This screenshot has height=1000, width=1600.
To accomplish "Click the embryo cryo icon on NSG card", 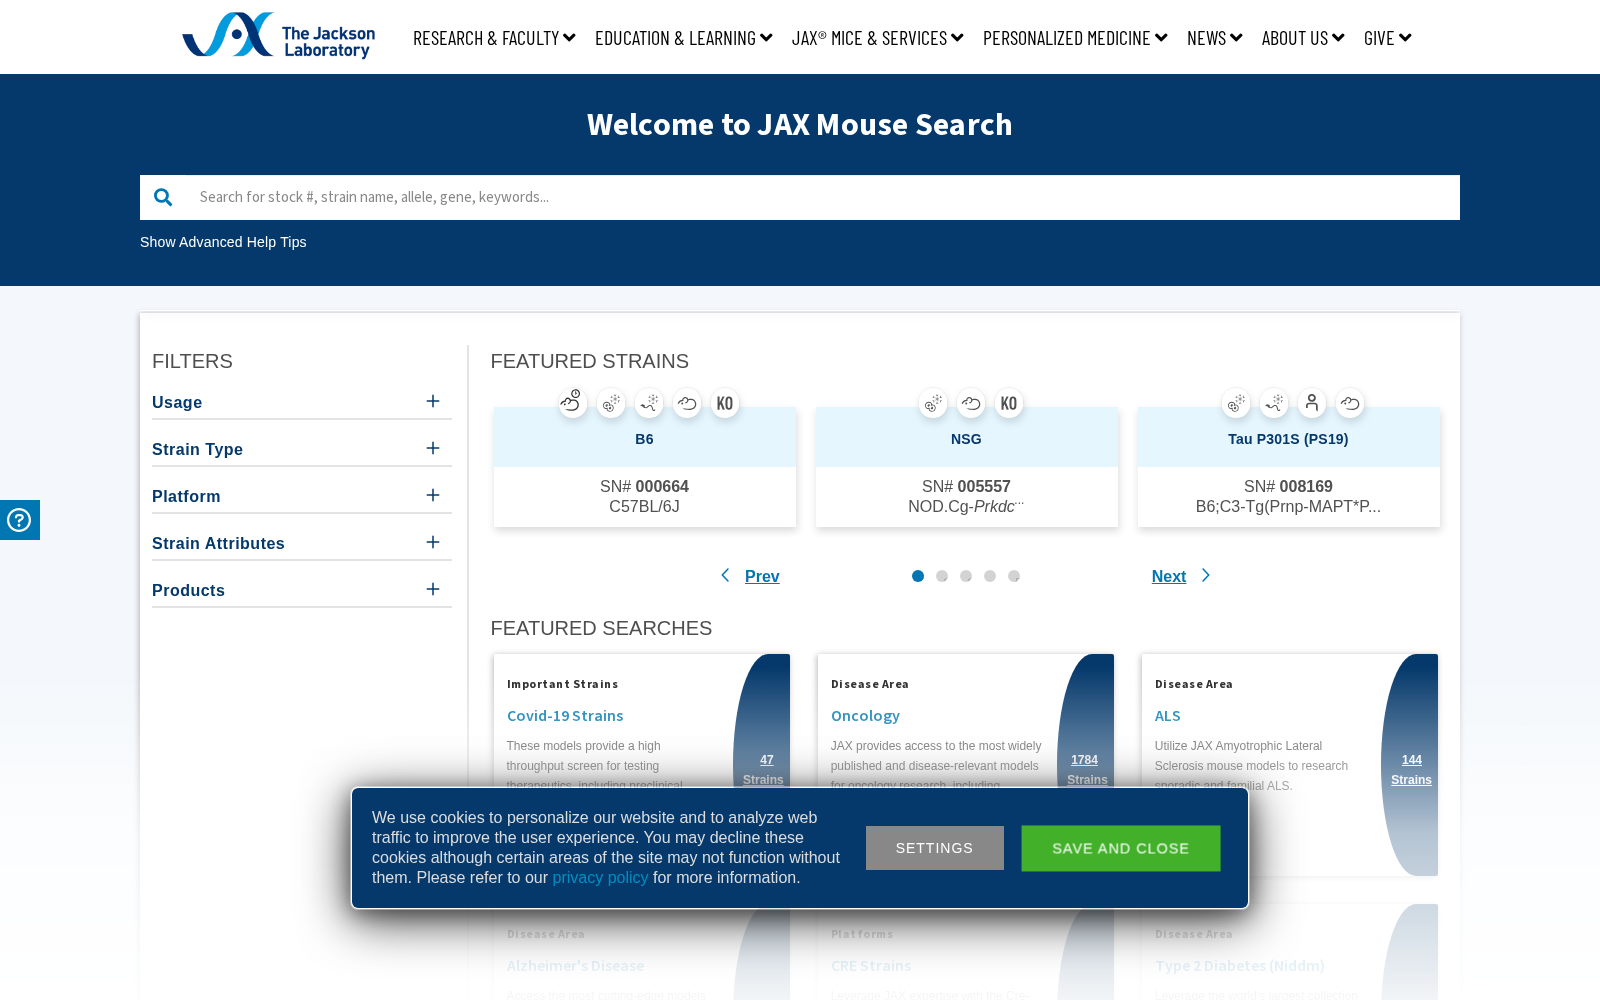I will click(933, 403).
